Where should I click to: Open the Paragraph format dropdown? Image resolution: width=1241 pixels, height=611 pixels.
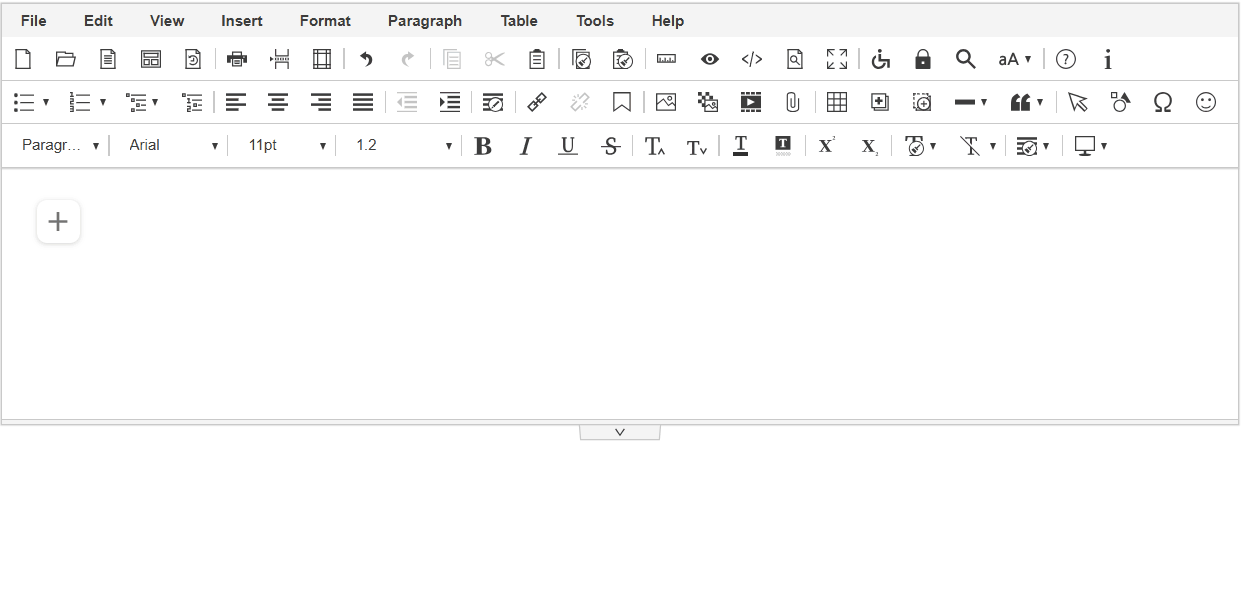60,146
